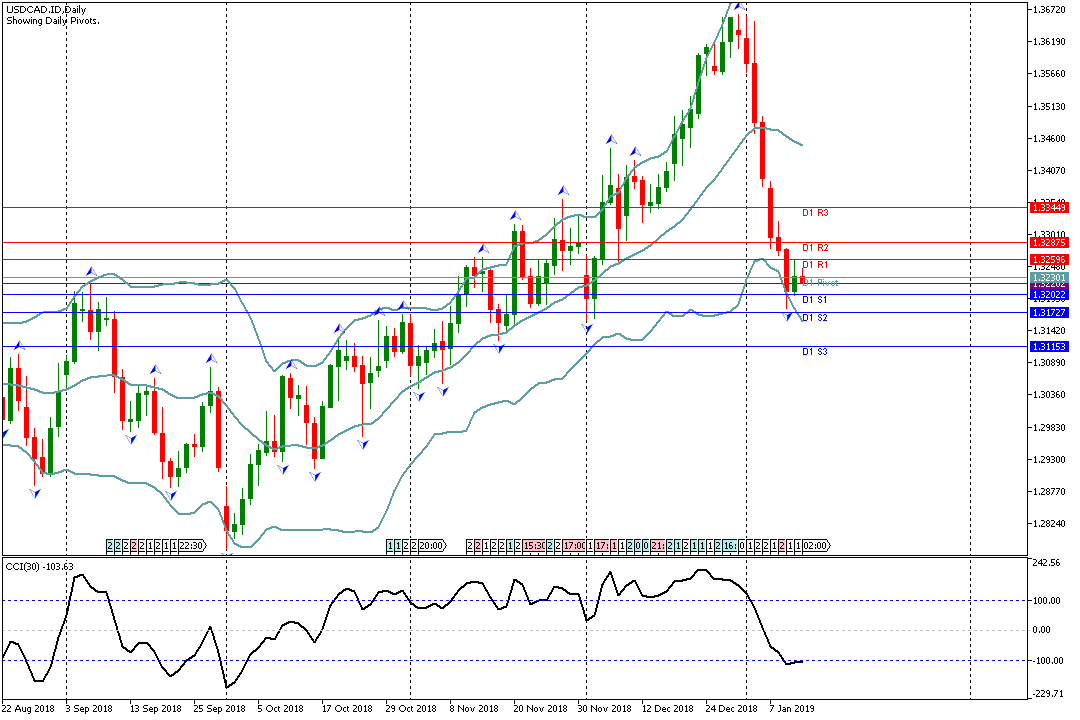
Task: Click the D1 S3 pivot label
Action: click(815, 352)
